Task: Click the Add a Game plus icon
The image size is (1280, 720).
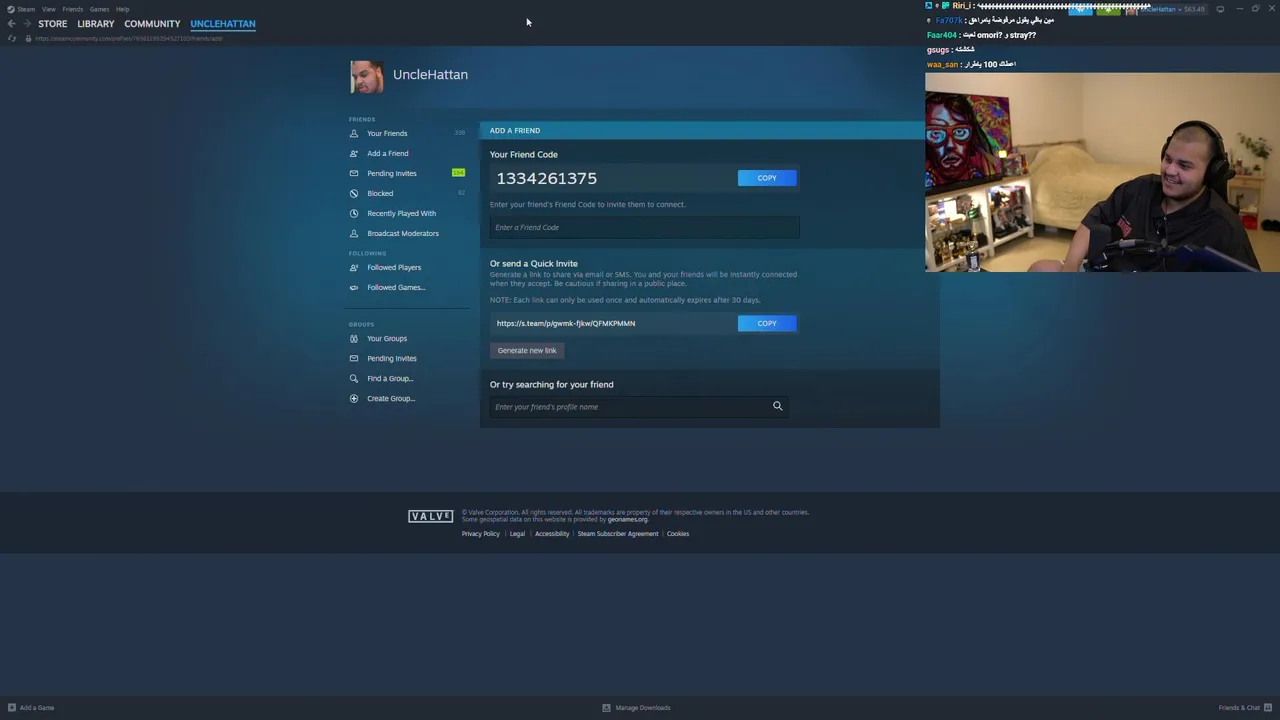Action: point(12,707)
